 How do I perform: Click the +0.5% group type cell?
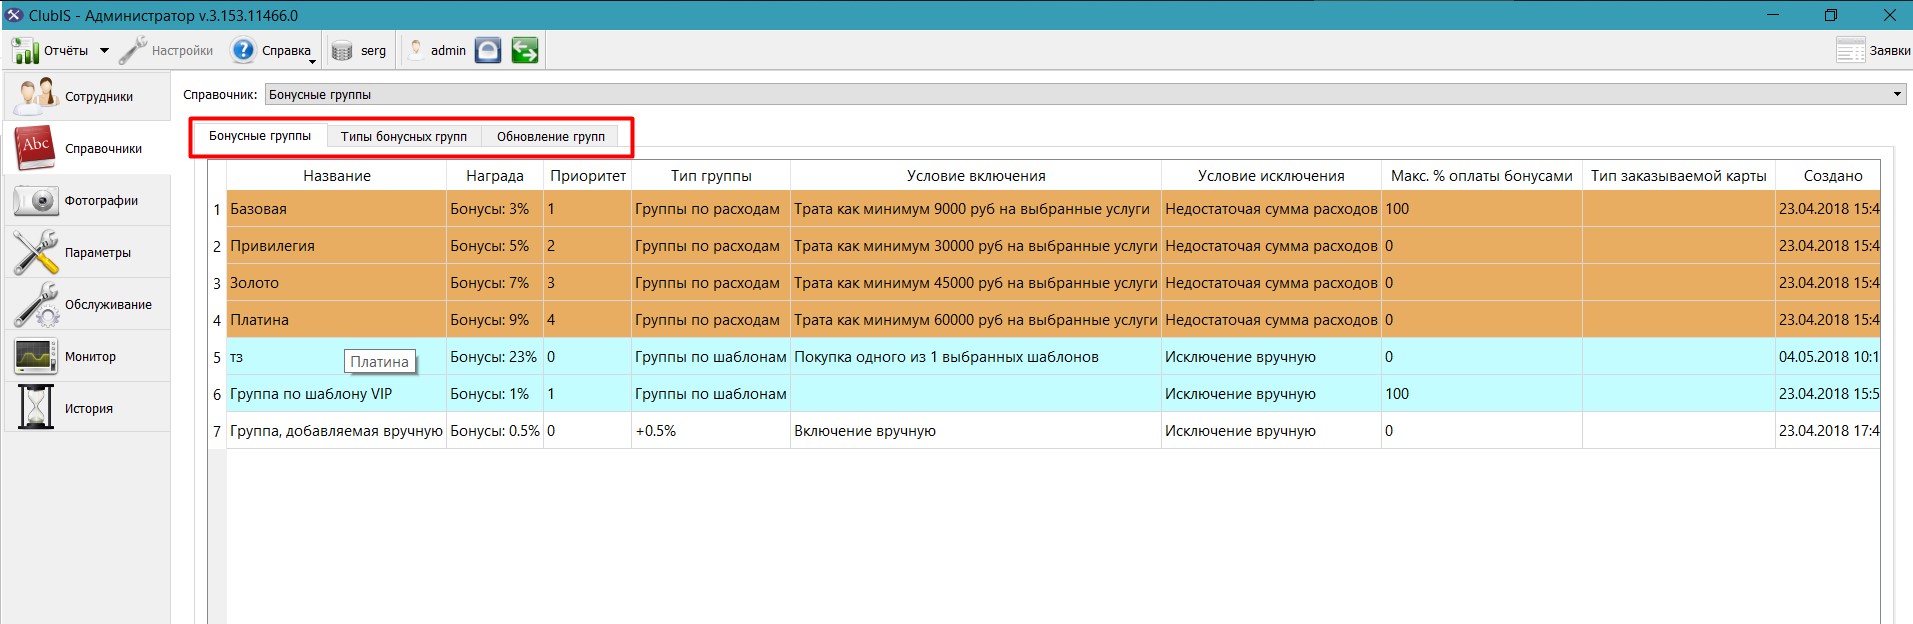coord(711,431)
